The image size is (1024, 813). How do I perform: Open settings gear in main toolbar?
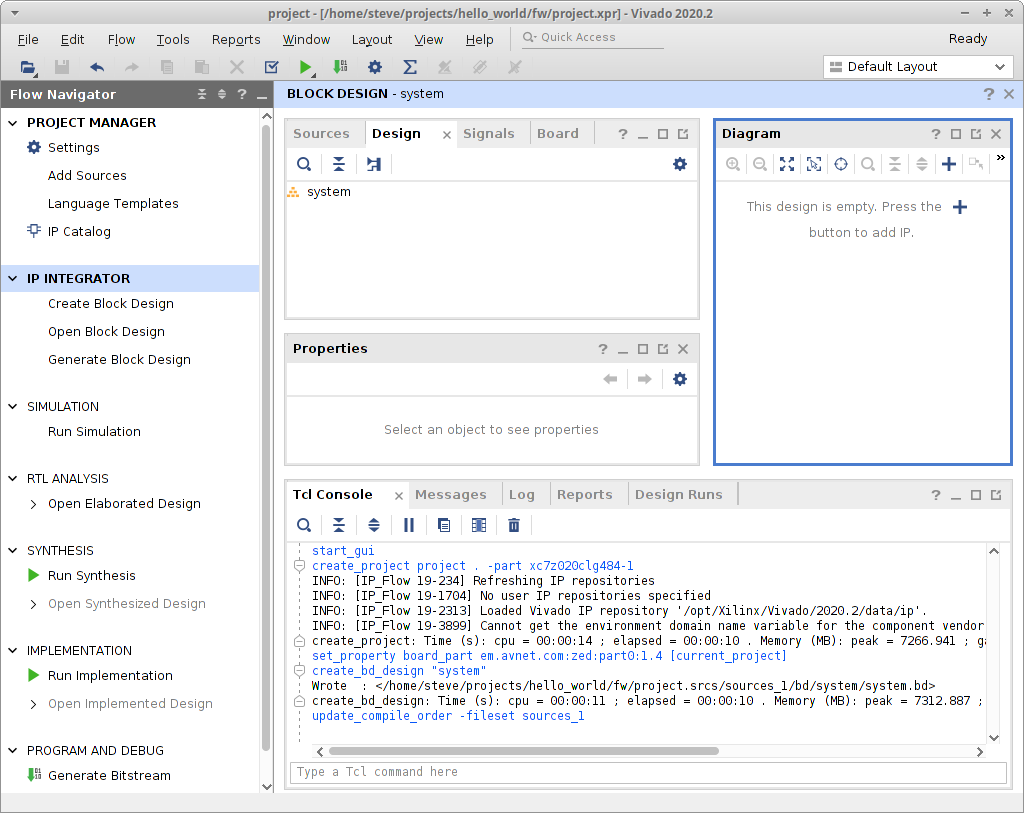[x=375, y=67]
